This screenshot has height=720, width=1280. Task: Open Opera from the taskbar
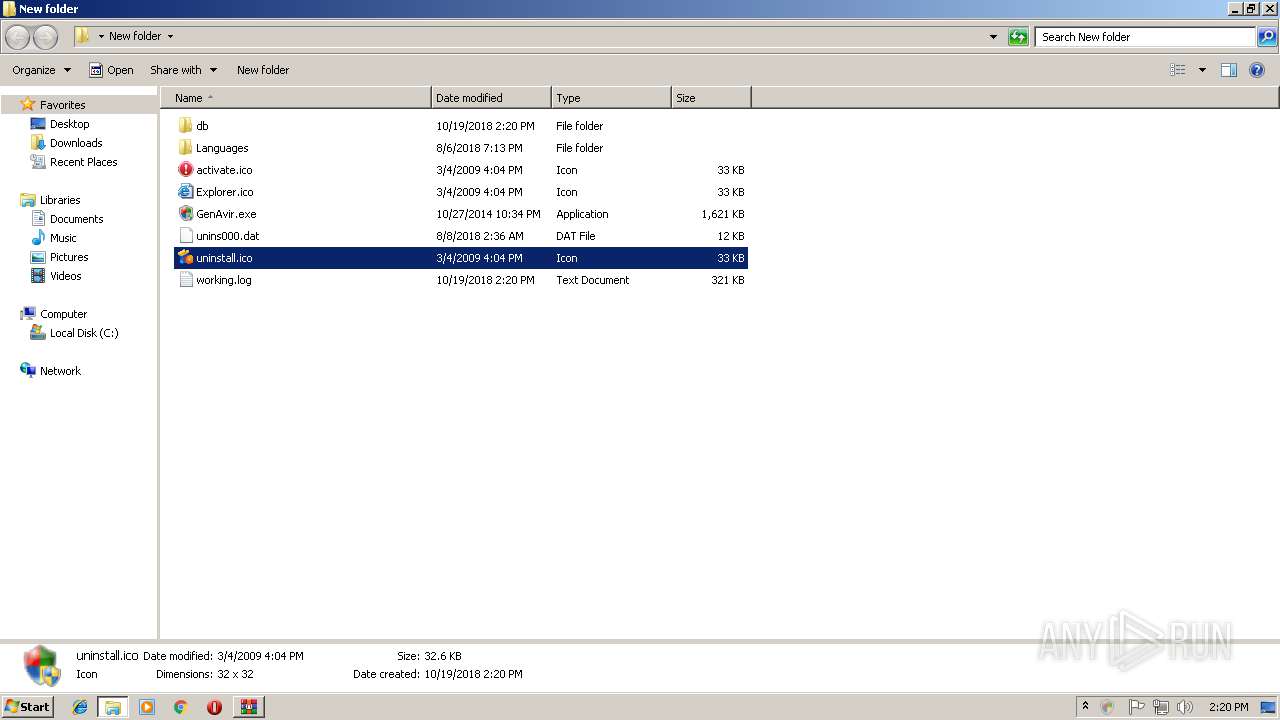214,707
